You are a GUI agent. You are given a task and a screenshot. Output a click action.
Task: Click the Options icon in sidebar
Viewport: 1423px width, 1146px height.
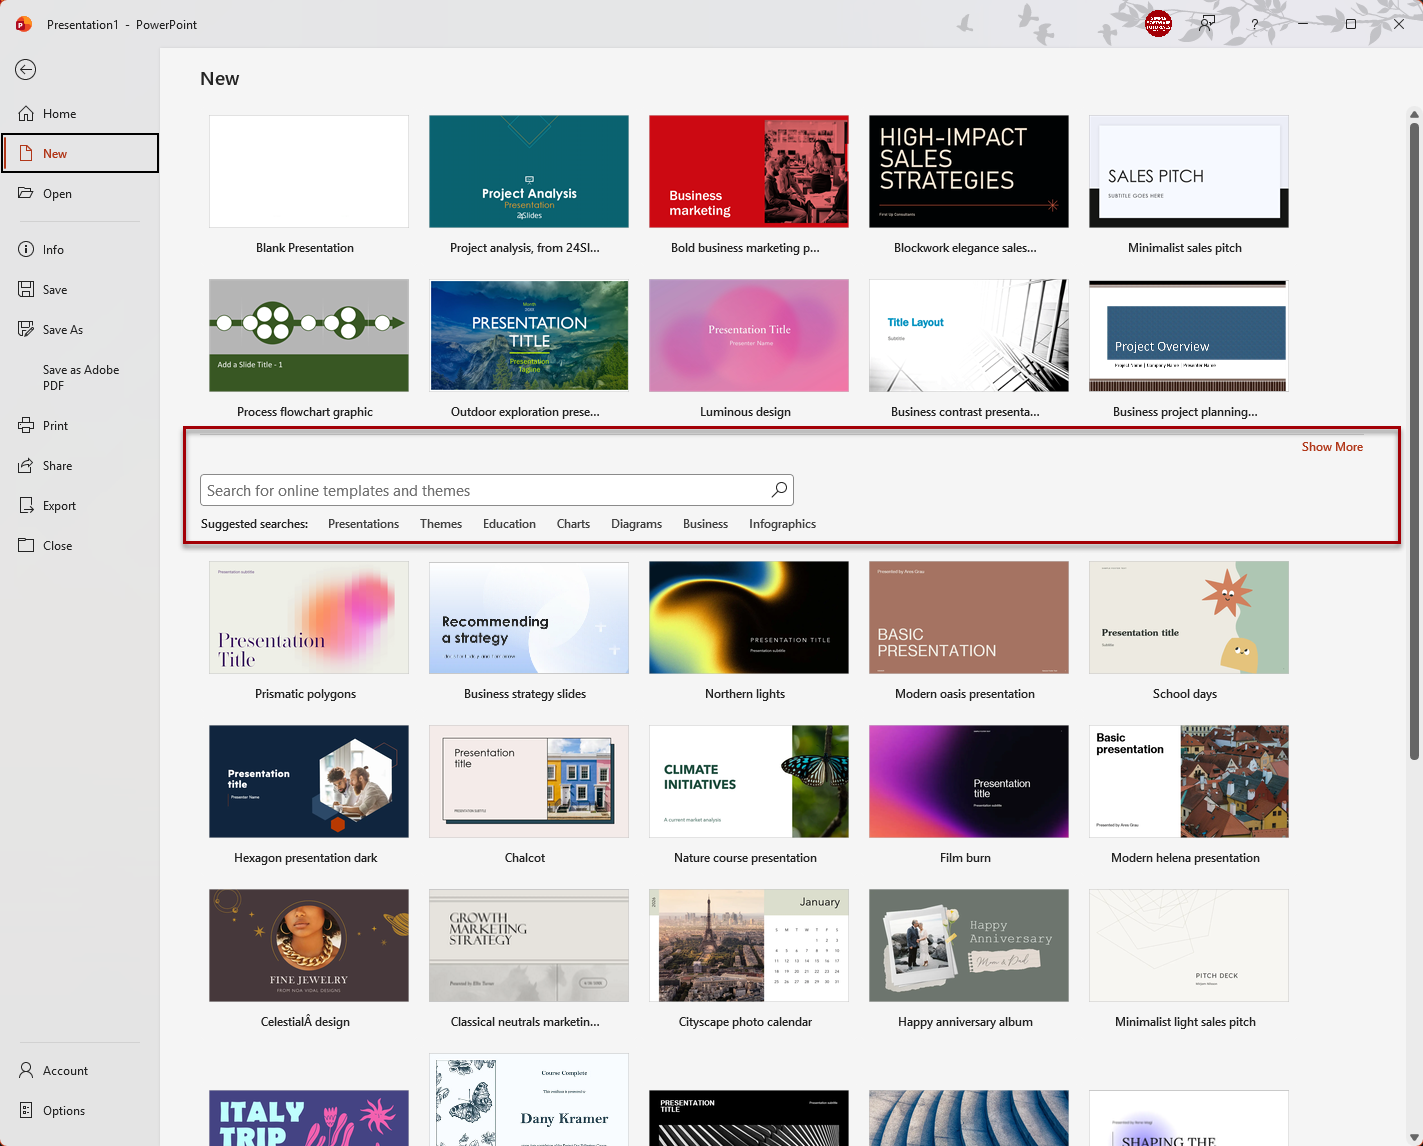pyautogui.click(x=26, y=1110)
